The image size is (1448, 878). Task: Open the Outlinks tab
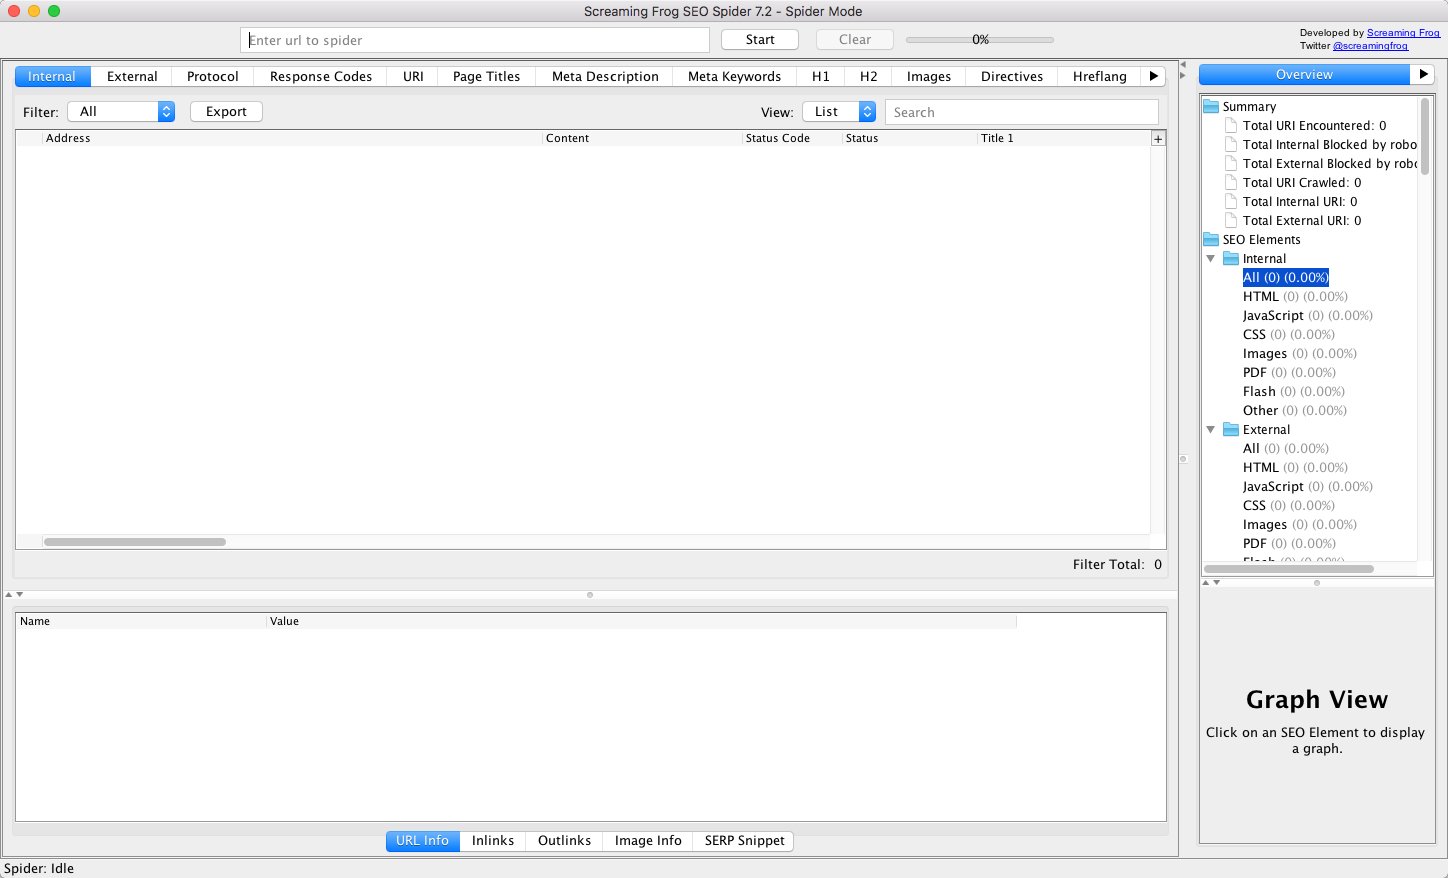point(565,841)
